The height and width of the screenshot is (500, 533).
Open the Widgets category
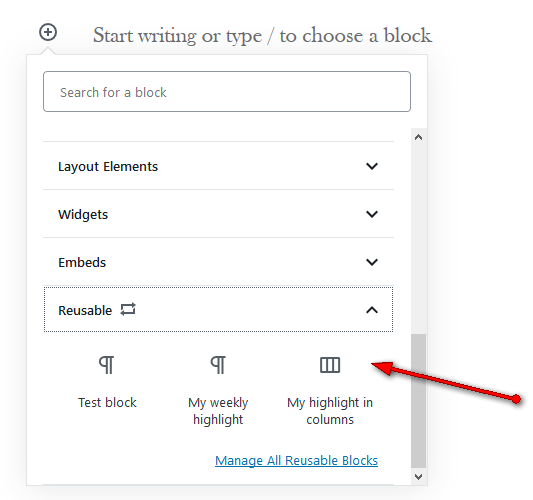218,214
